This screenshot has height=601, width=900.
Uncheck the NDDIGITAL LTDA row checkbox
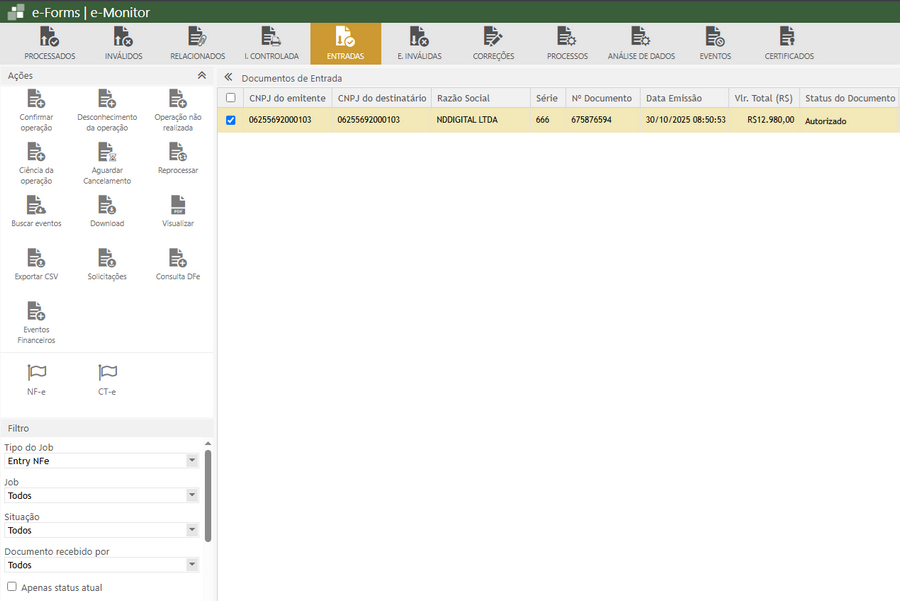tap(231, 120)
